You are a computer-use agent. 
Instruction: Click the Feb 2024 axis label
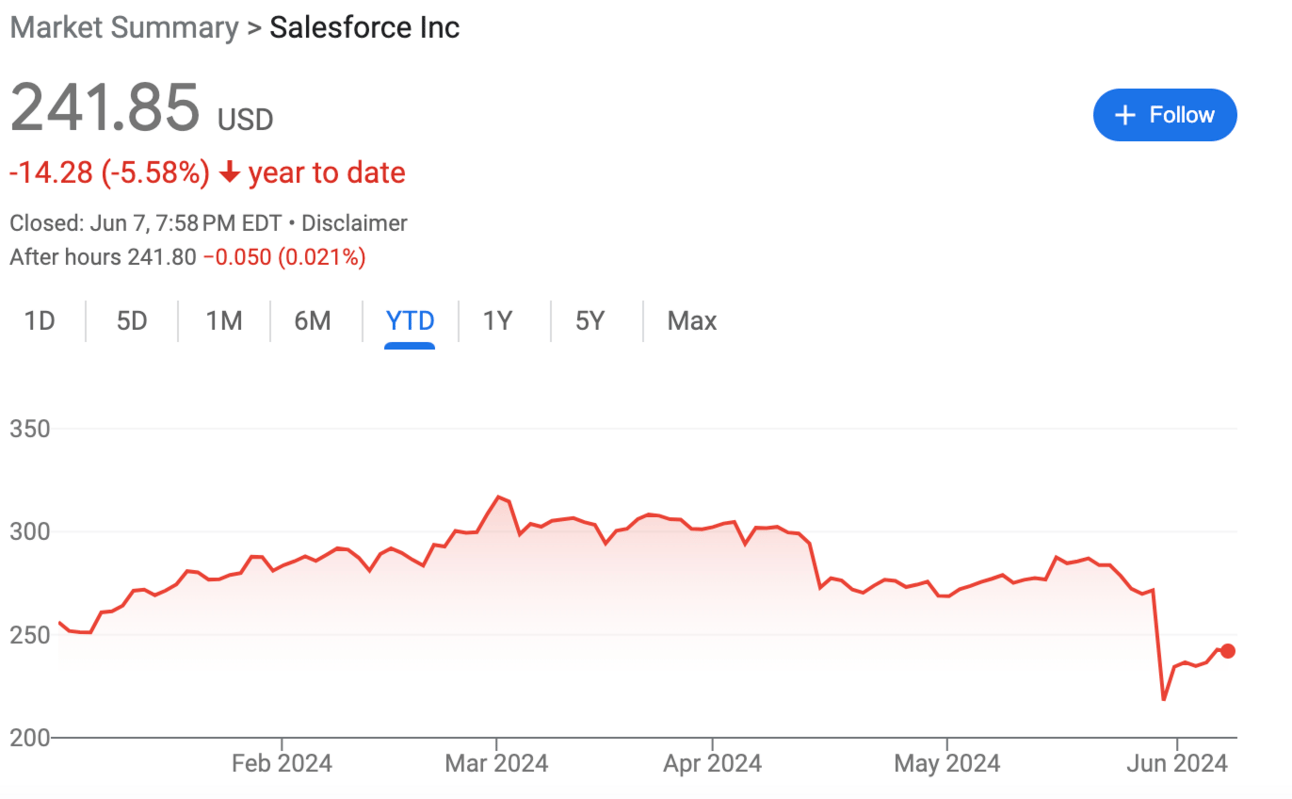[282, 764]
